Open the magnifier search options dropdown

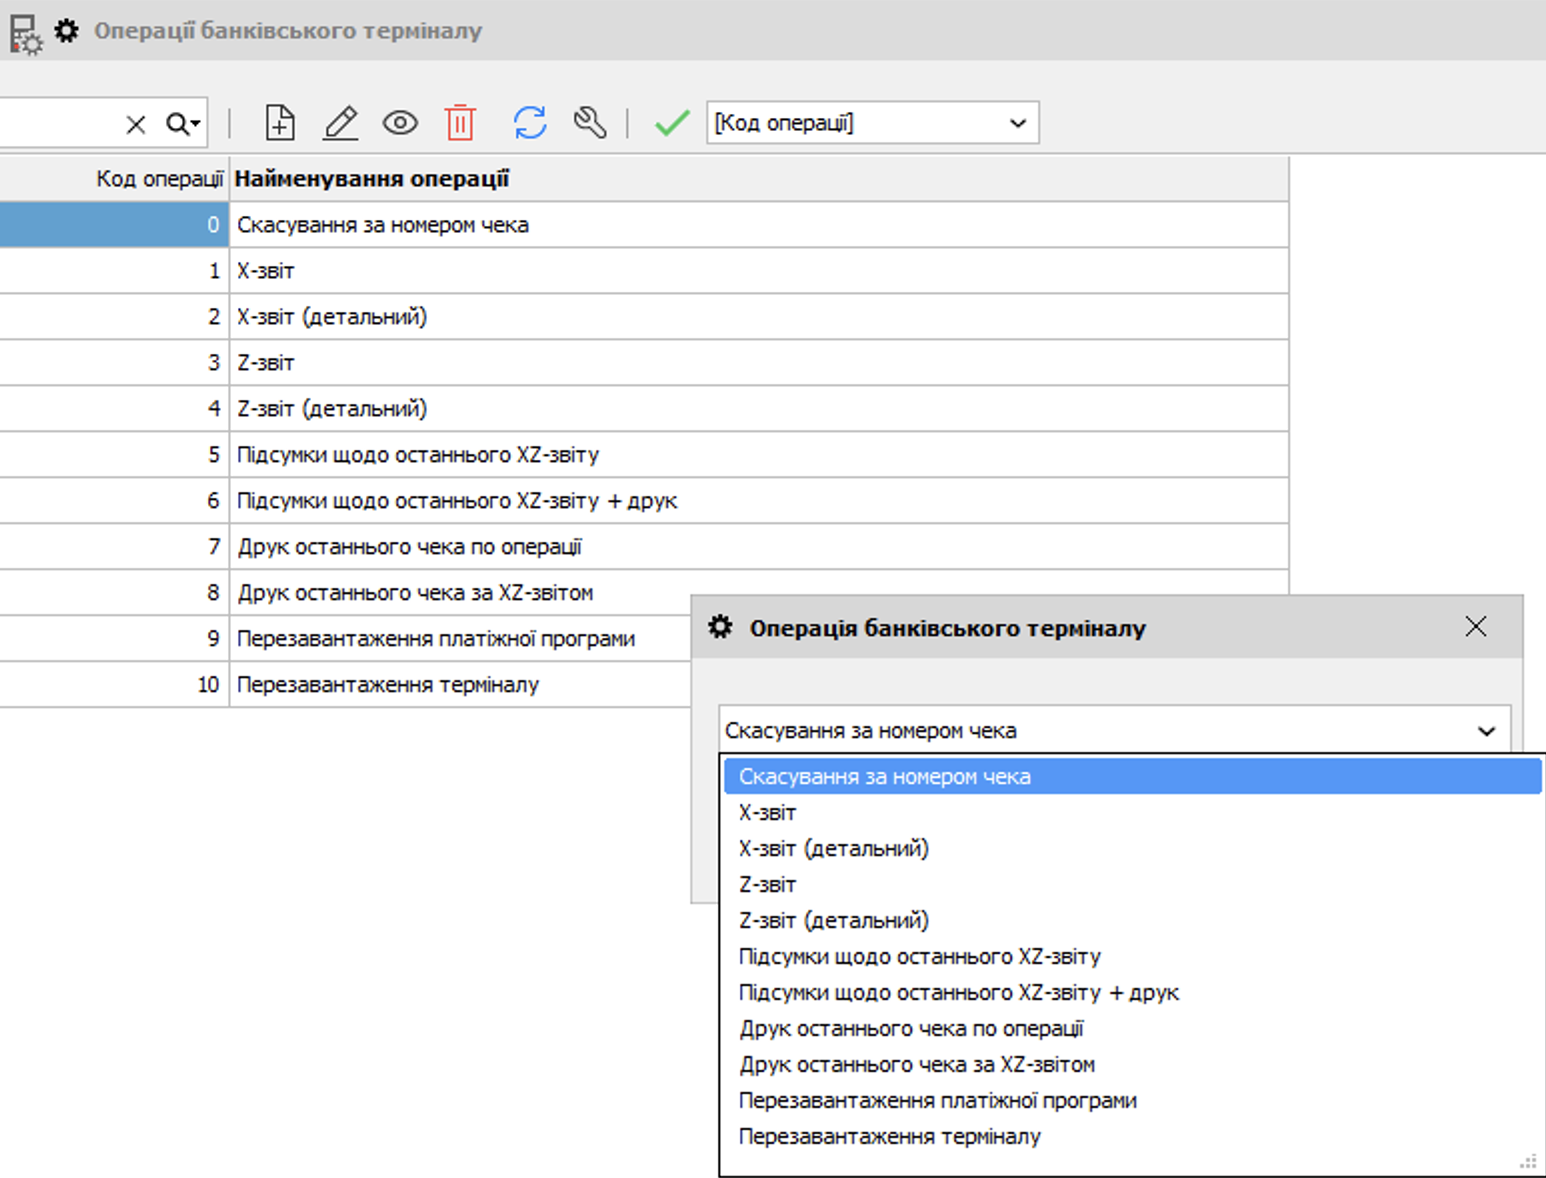coord(184,124)
